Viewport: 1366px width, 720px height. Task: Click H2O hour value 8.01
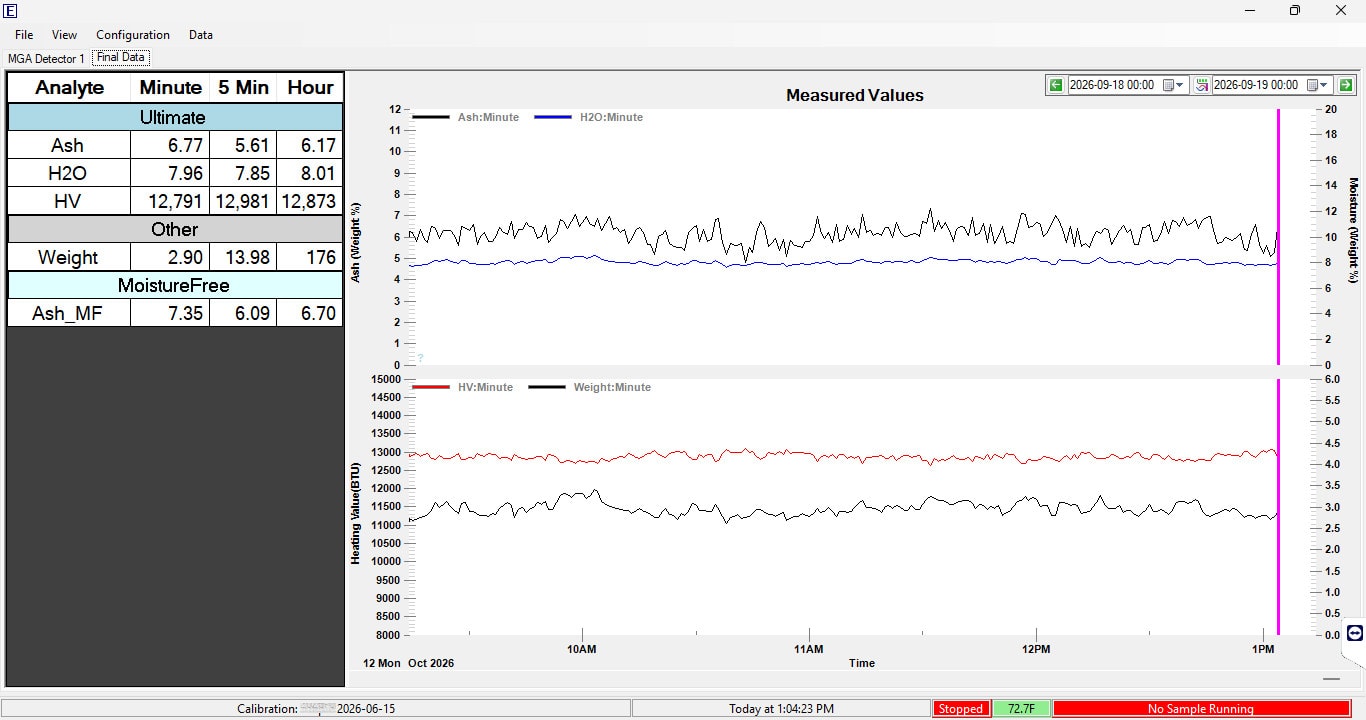(x=310, y=173)
